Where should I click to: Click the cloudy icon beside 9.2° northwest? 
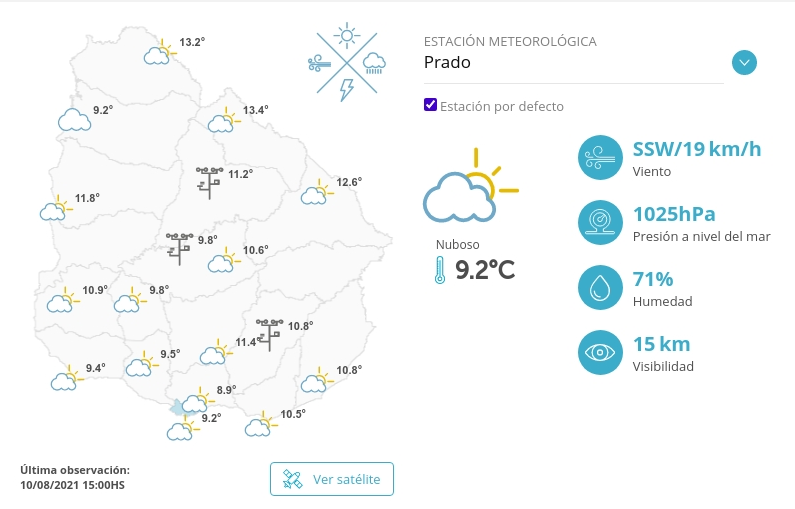coord(74,121)
